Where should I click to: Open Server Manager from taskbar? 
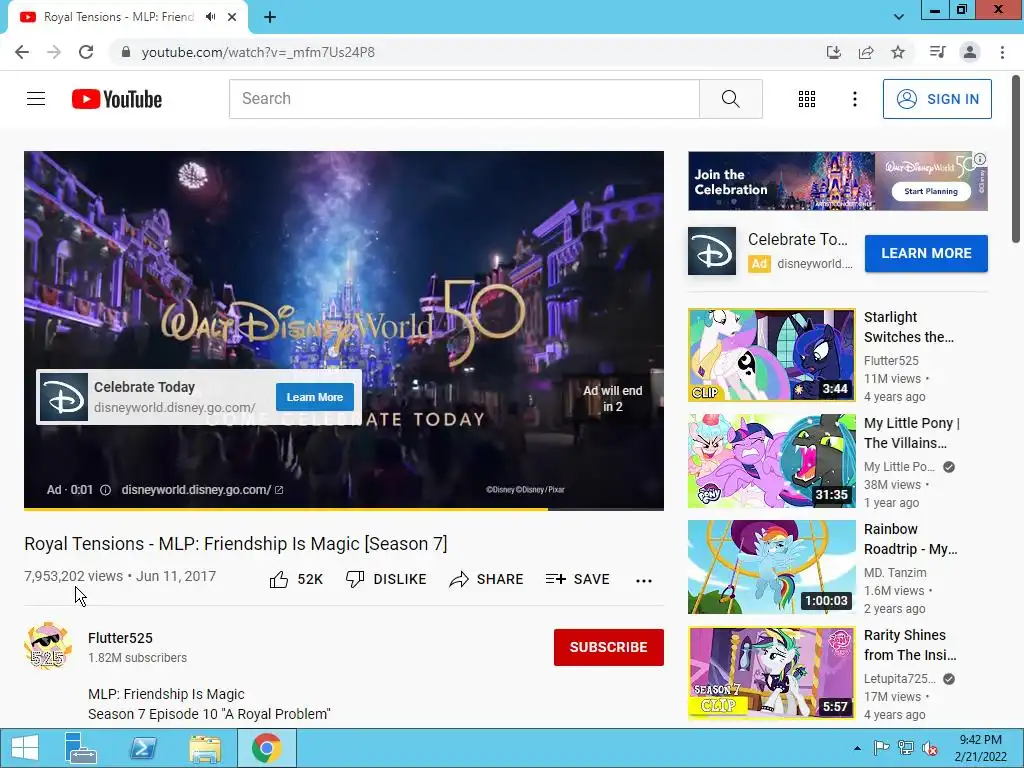[x=81, y=748]
